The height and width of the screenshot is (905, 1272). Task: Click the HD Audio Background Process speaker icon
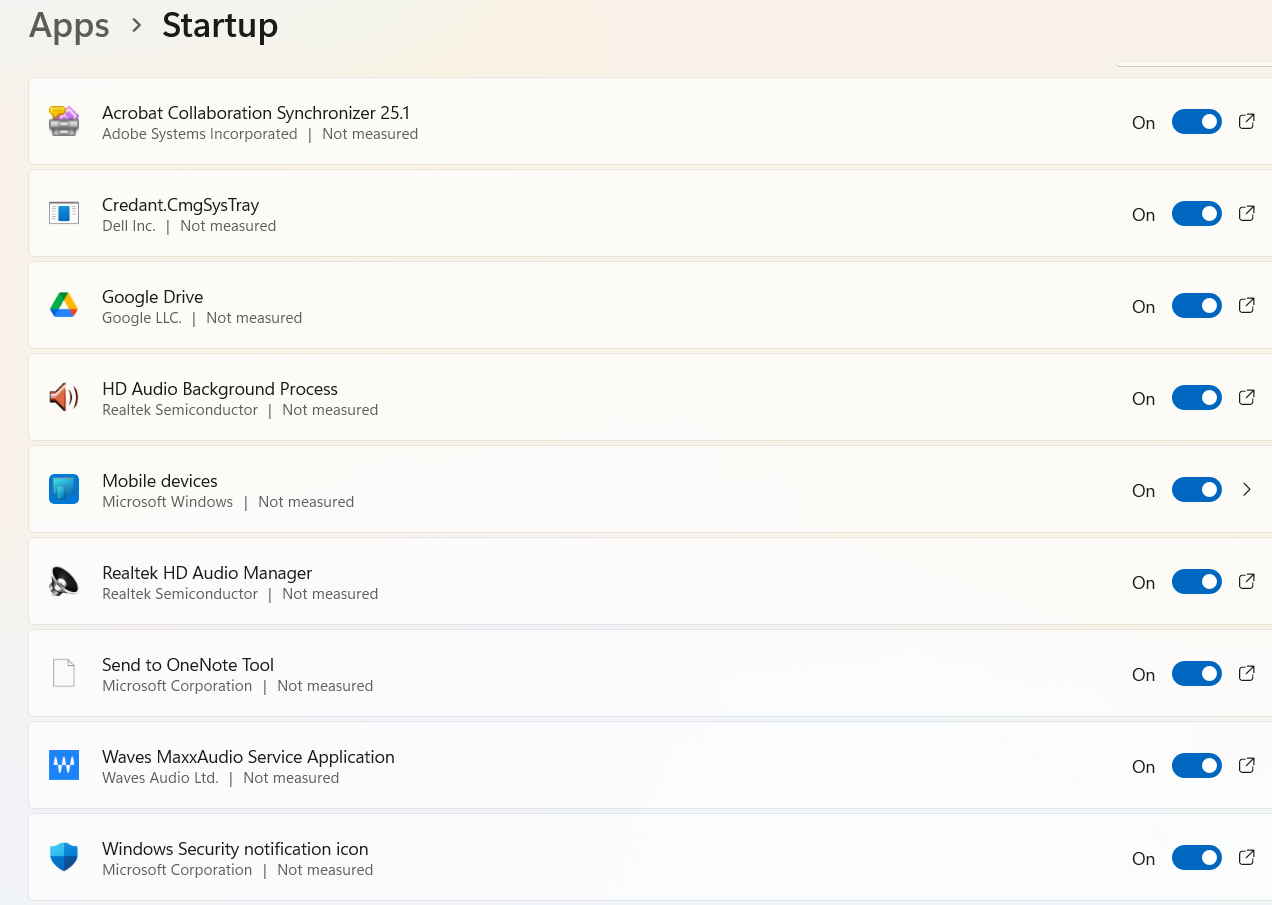coord(64,397)
